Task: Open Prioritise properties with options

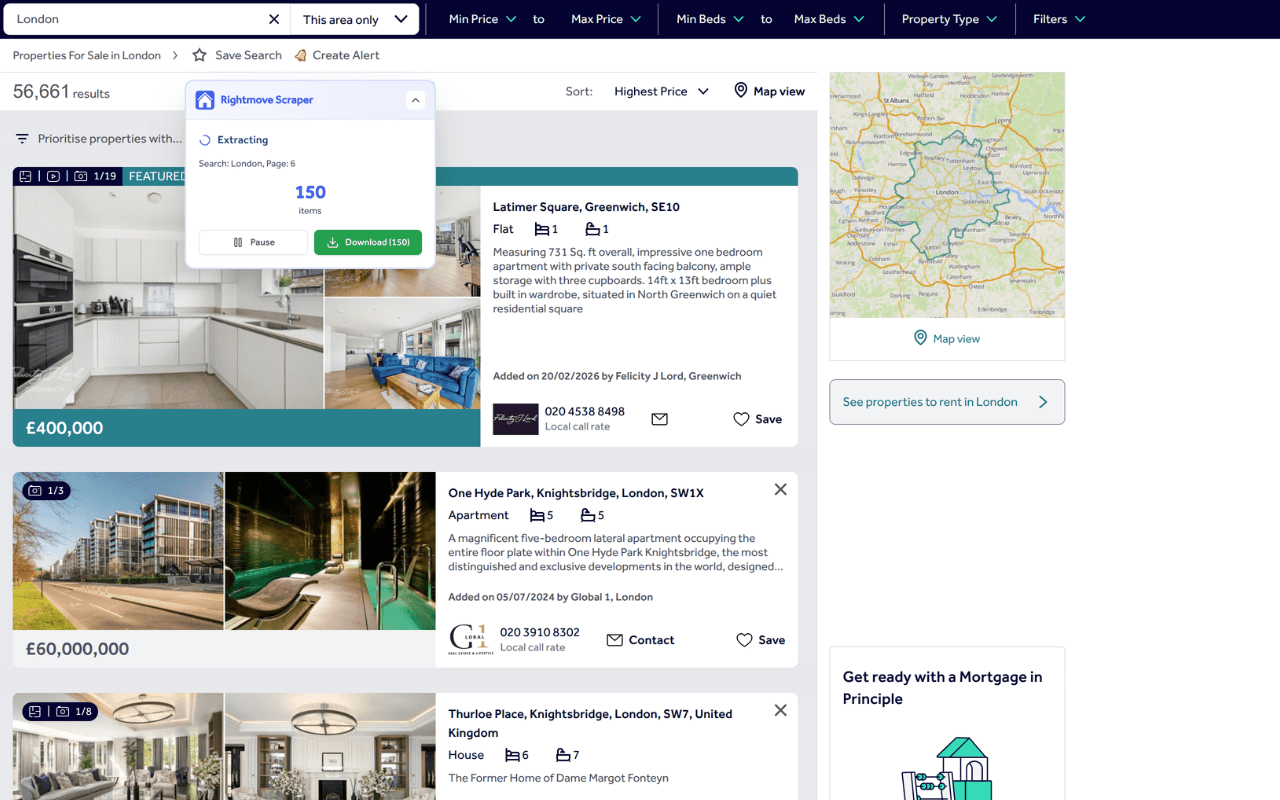Action: 98,139
